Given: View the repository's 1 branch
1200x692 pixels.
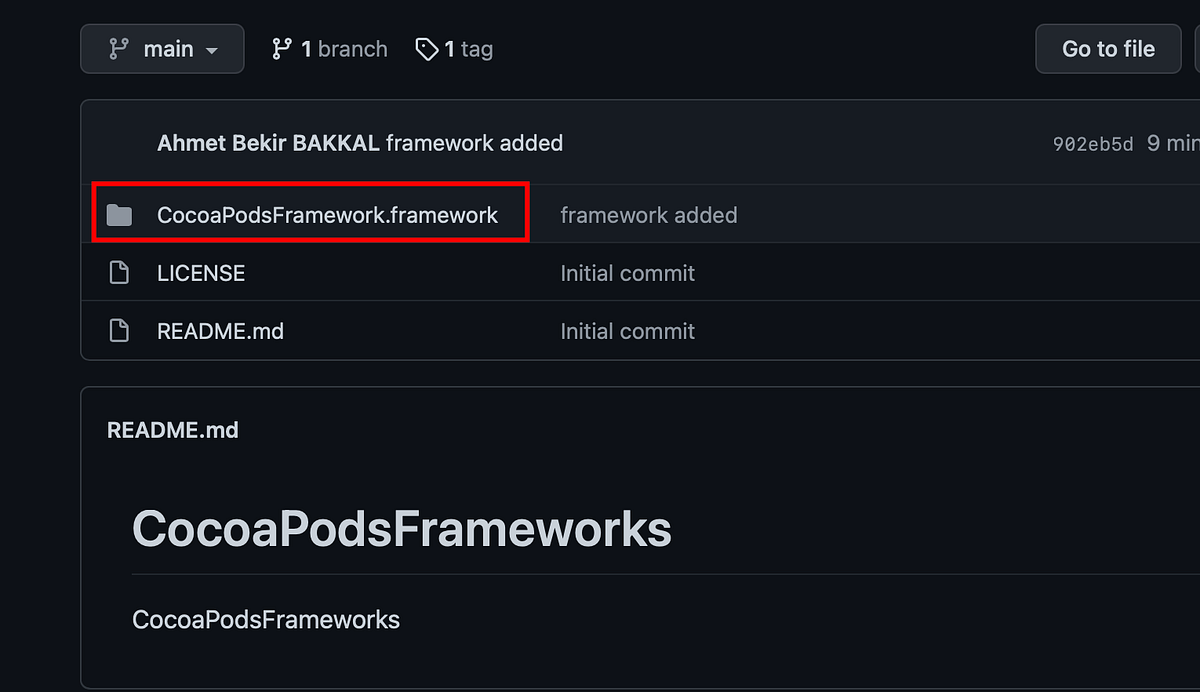Looking at the screenshot, I should click(x=329, y=48).
